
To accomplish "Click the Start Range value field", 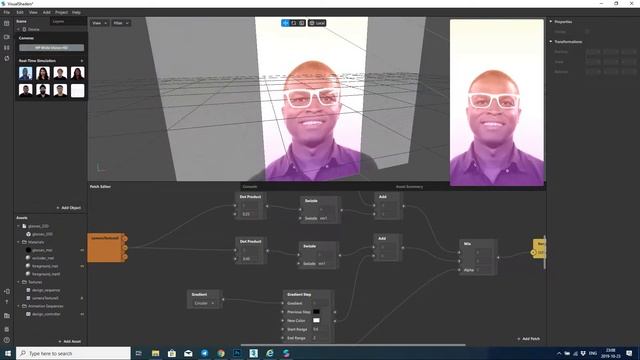I will [x=321, y=329].
